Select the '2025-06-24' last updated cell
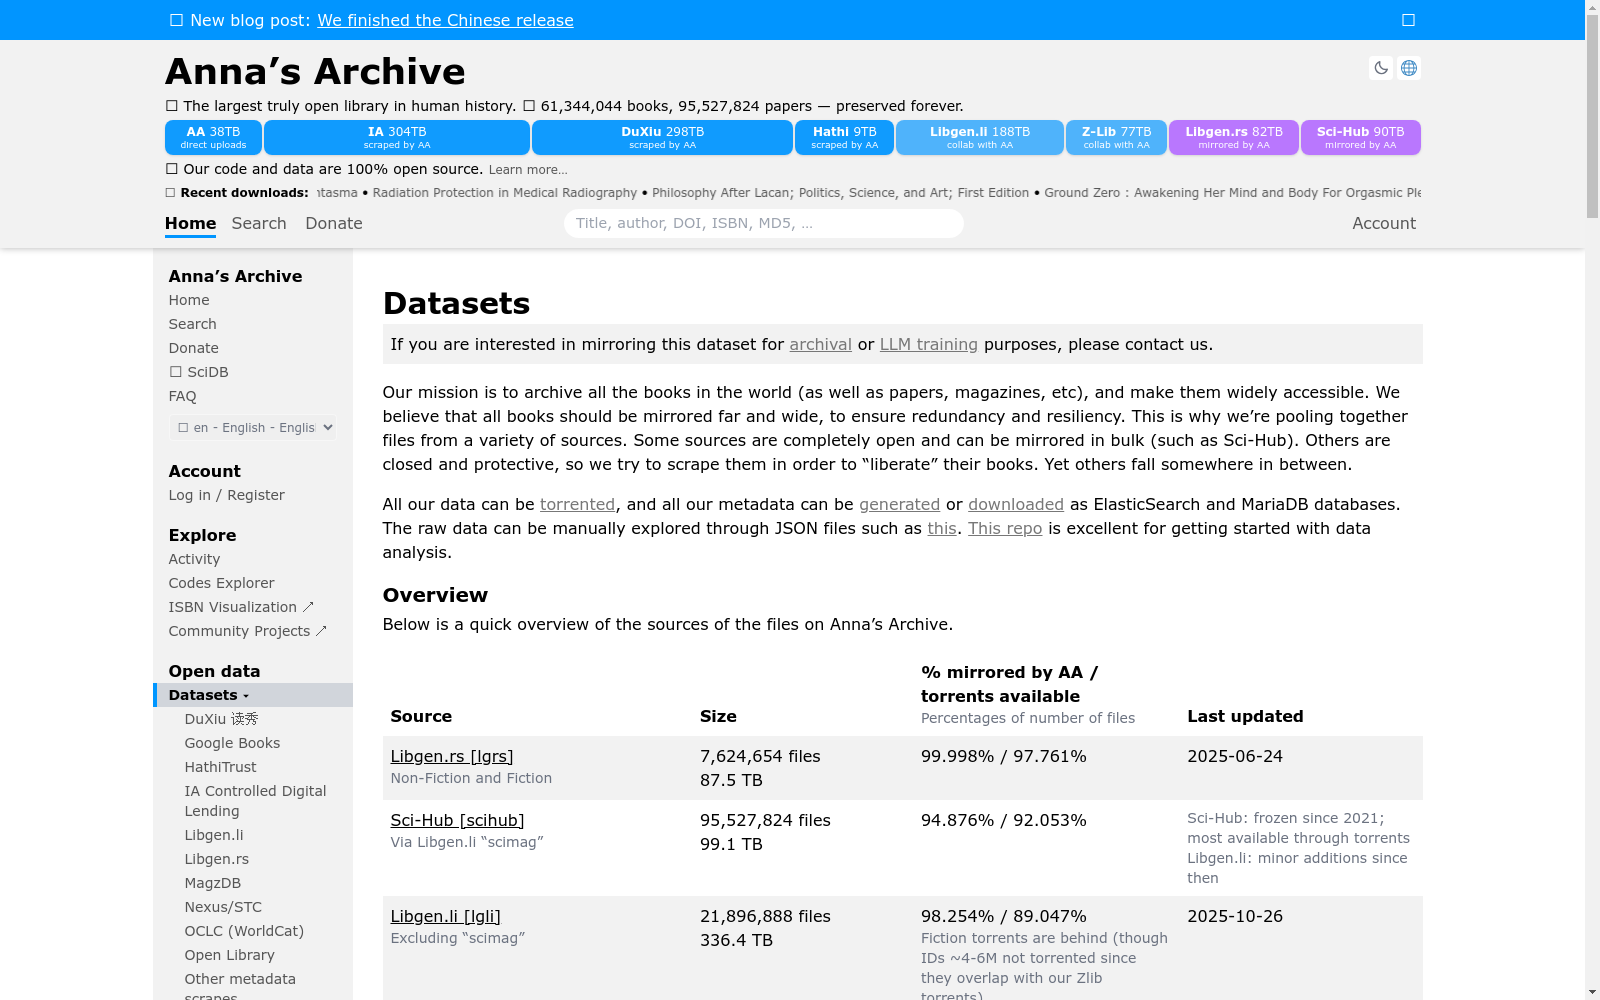1600x1000 pixels. tap(1234, 756)
